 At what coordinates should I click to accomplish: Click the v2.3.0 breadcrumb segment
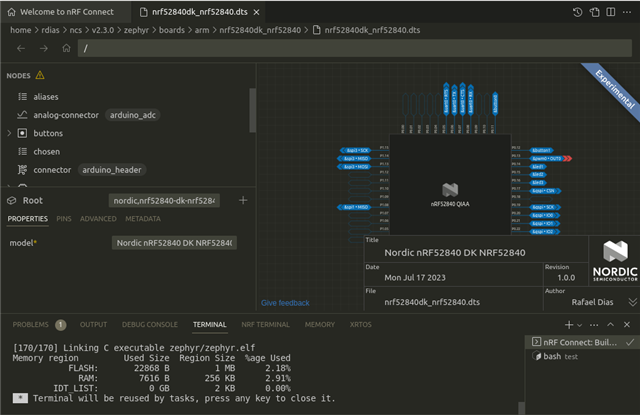103,30
